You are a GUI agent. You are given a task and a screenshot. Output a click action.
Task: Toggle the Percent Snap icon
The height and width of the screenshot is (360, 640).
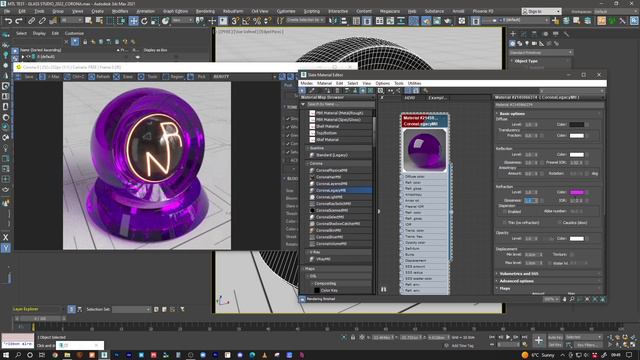(257, 21)
